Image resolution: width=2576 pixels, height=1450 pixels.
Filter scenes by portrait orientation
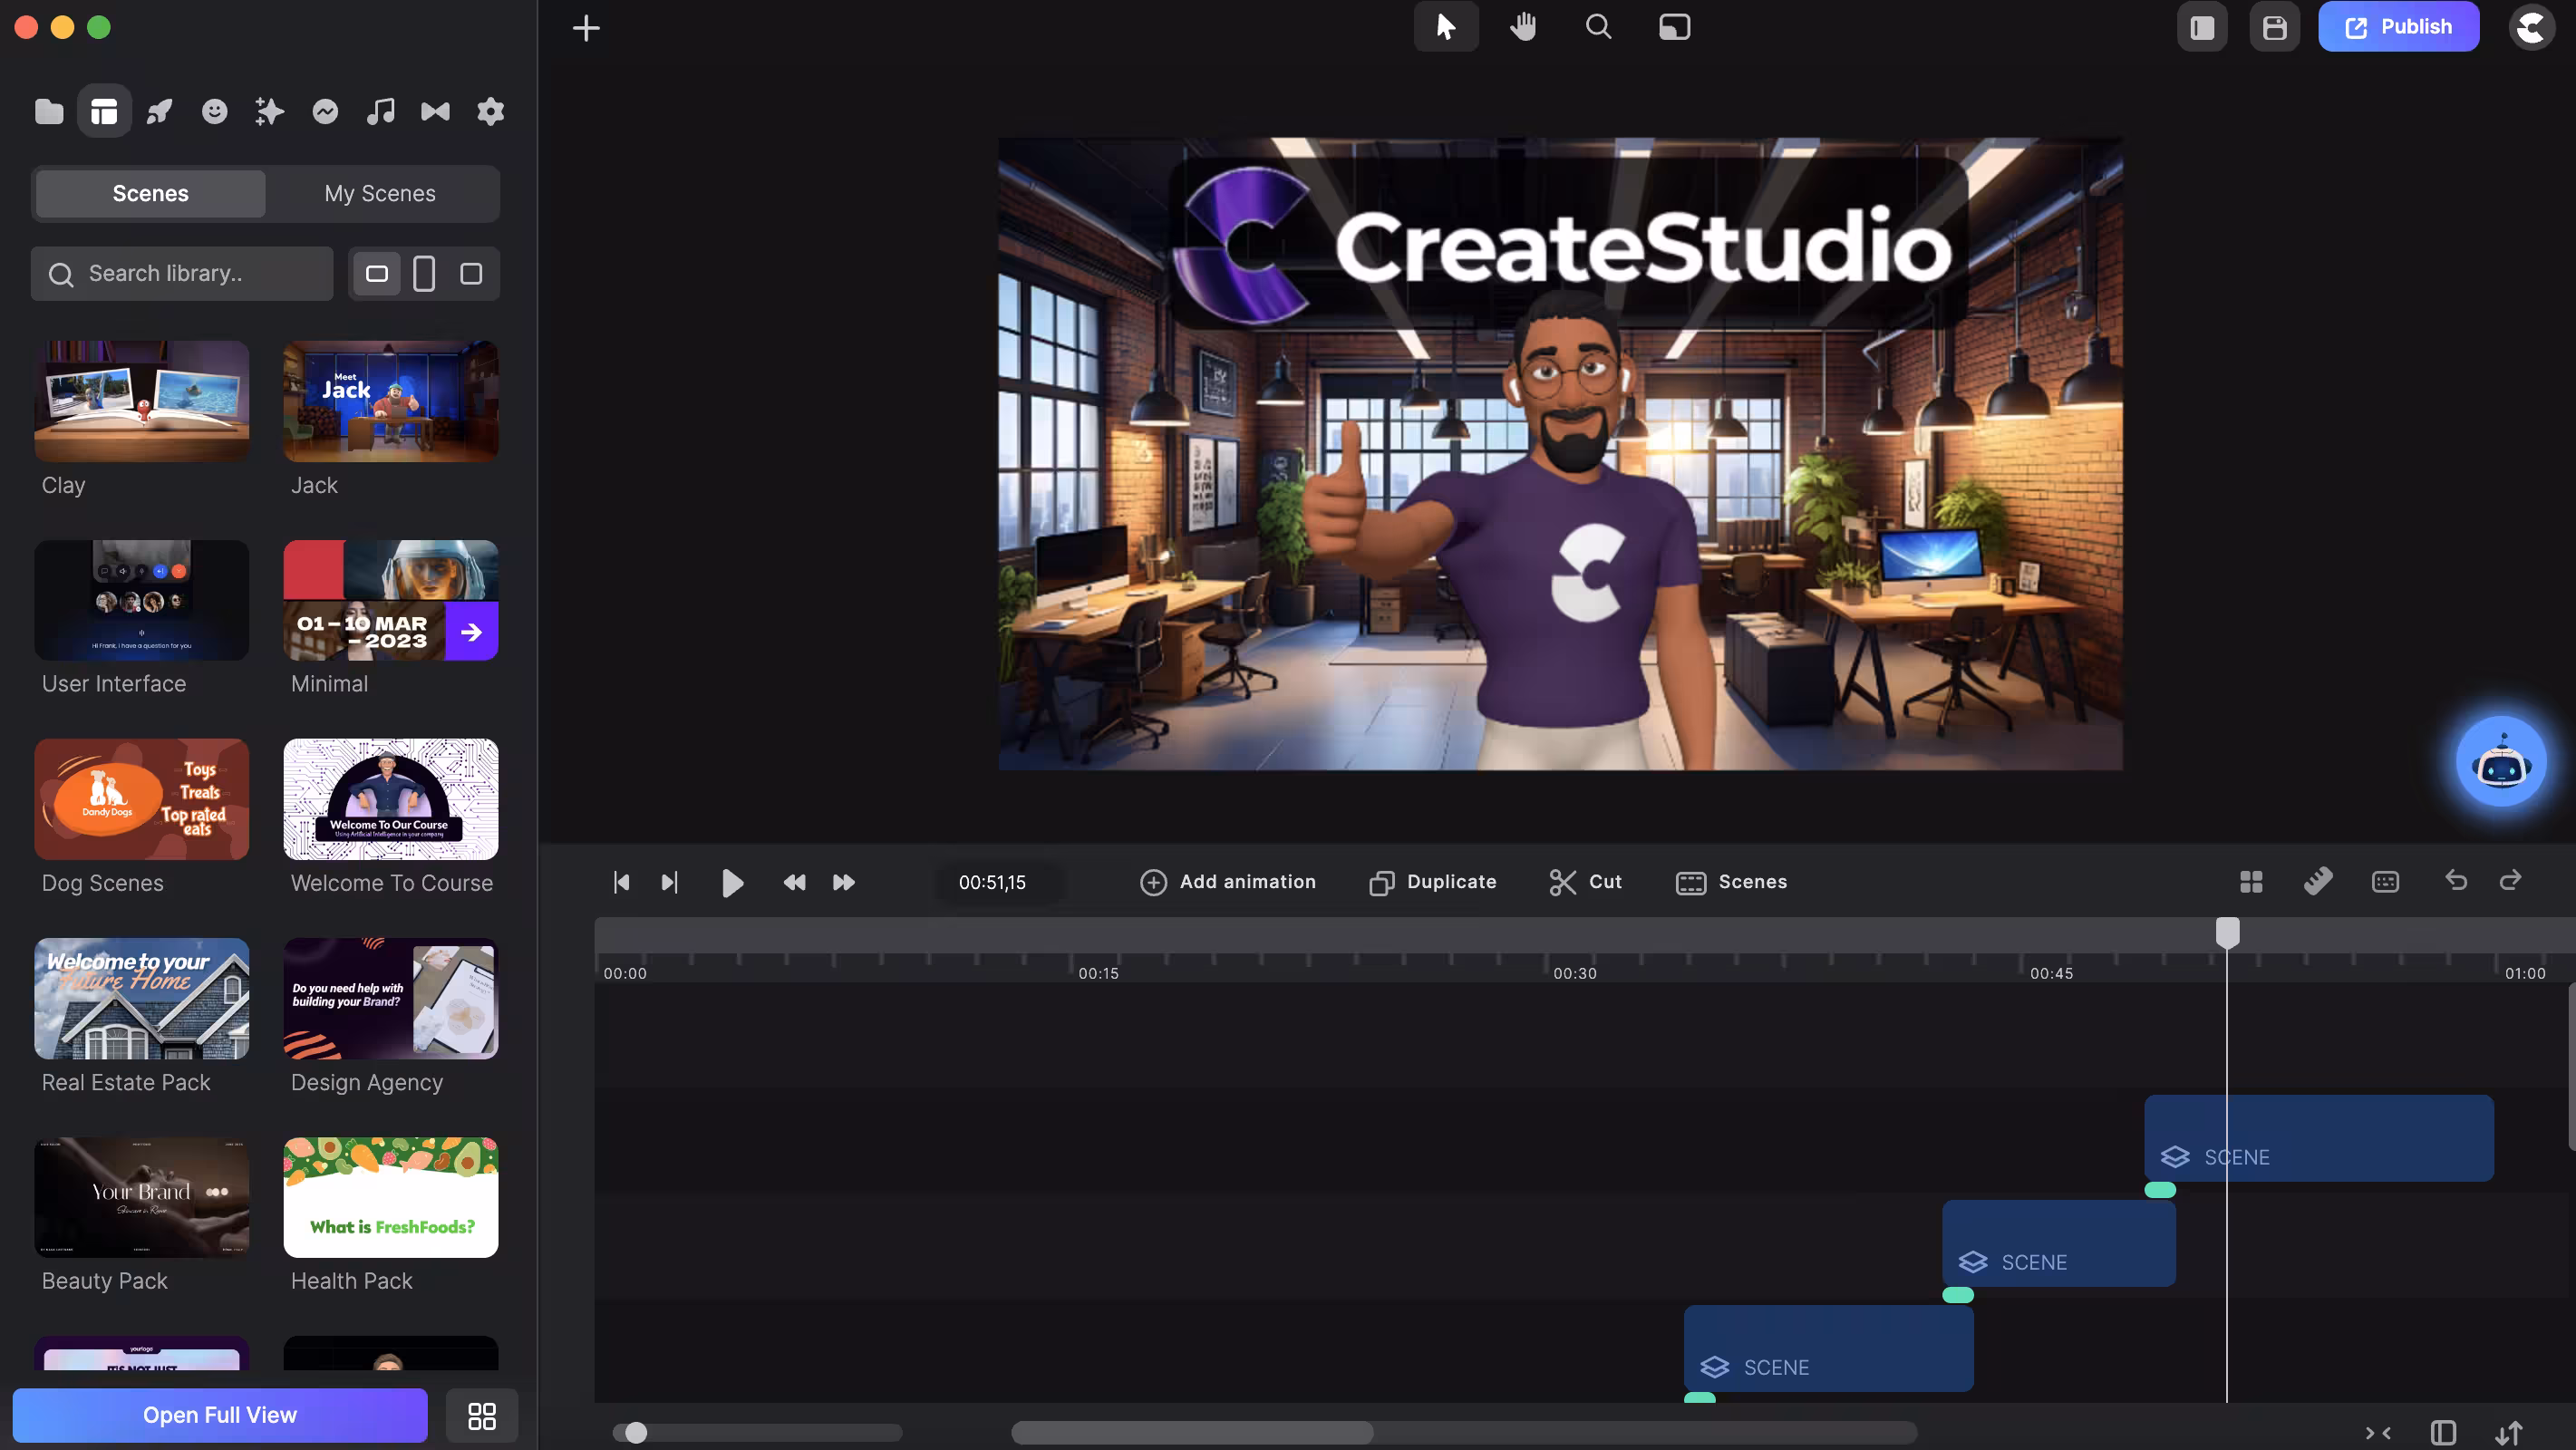click(424, 273)
